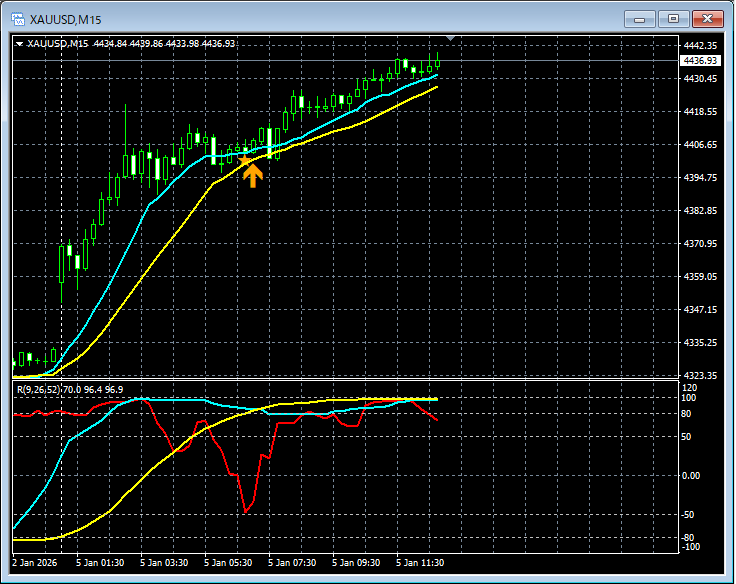
Task: Click the 4442.35 price scale value
Action: (700, 46)
